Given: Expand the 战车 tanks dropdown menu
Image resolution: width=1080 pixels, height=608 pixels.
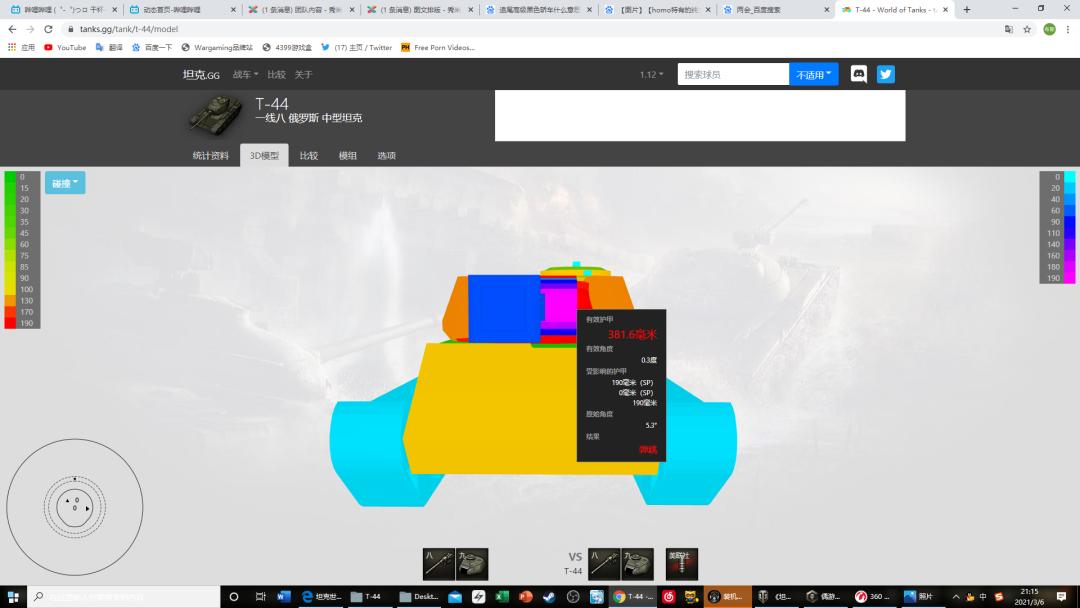Looking at the screenshot, I should [245, 74].
